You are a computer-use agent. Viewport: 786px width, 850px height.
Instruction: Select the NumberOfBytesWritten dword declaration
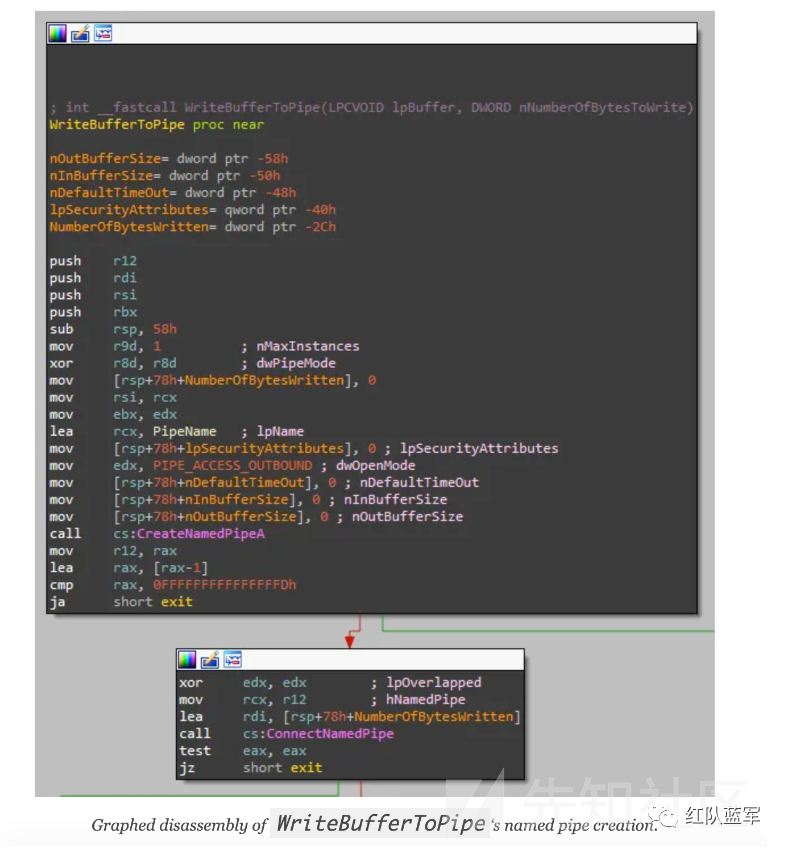pos(192,227)
